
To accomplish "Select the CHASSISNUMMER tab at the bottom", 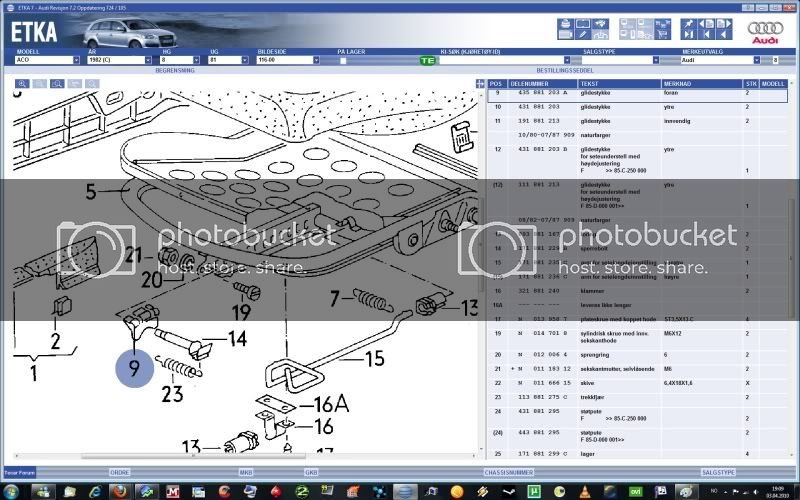I will (506, 471).
